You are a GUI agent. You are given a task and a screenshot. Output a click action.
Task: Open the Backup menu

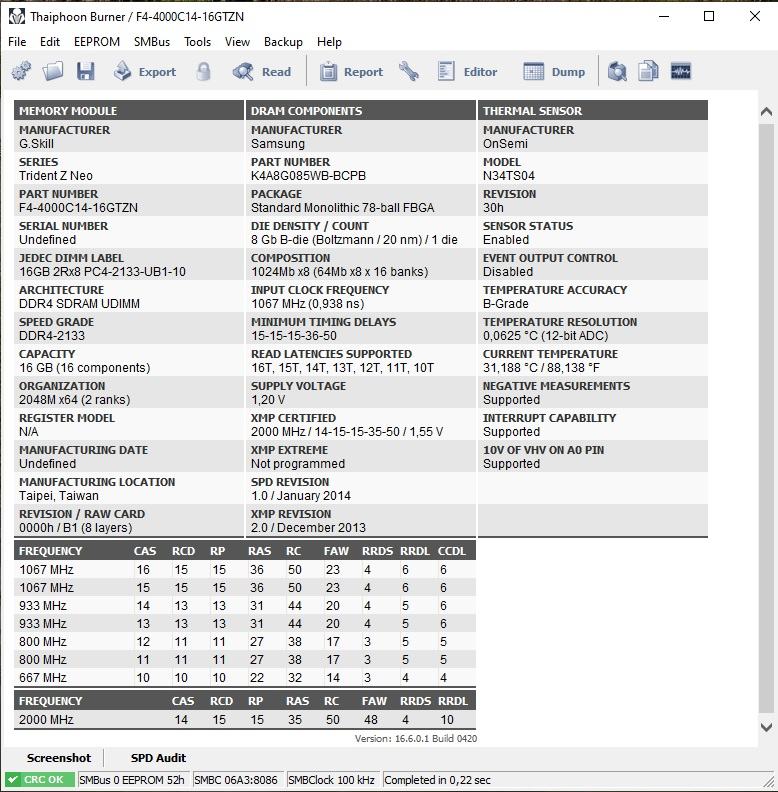(x=283, y=42)
